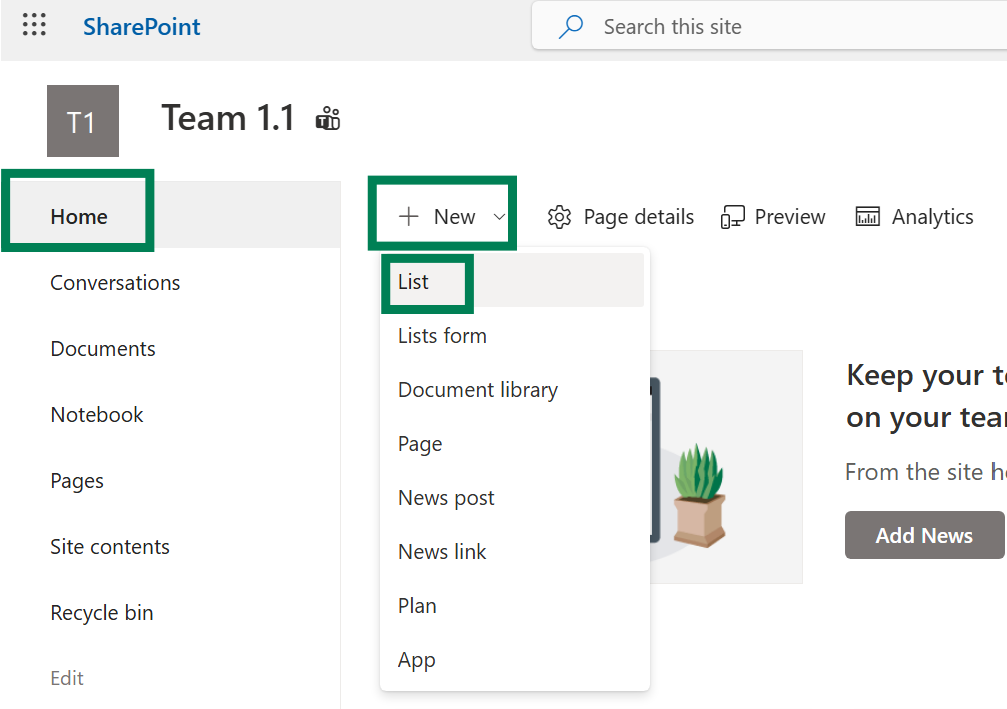This screenshot has width=1007, height=709.
Task: Click the New button label
Action: 454,216
